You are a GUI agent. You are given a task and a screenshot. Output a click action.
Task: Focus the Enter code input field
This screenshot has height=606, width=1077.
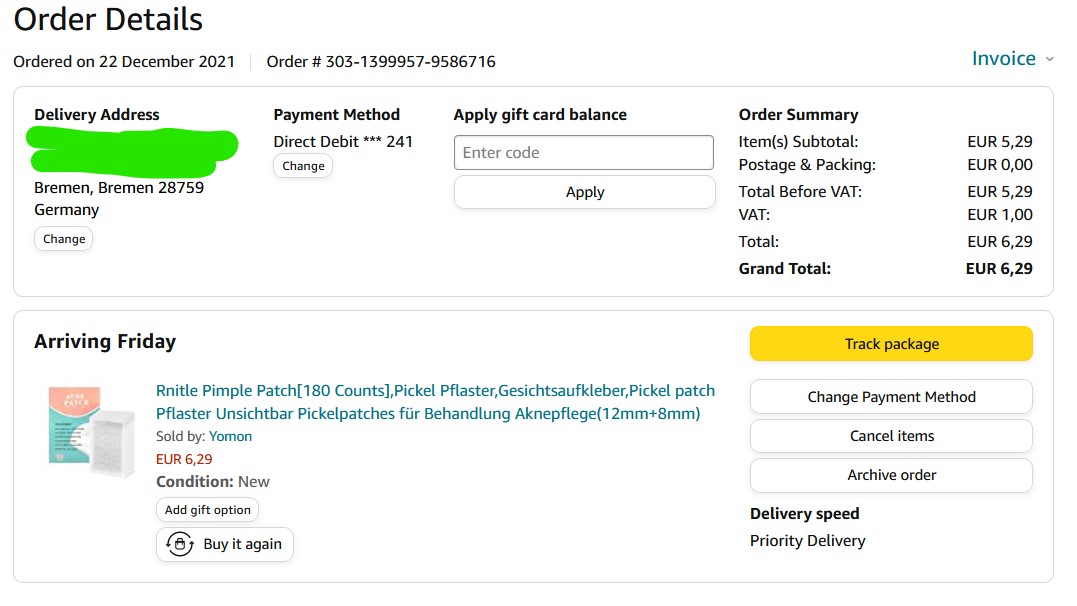coord(584,153)
